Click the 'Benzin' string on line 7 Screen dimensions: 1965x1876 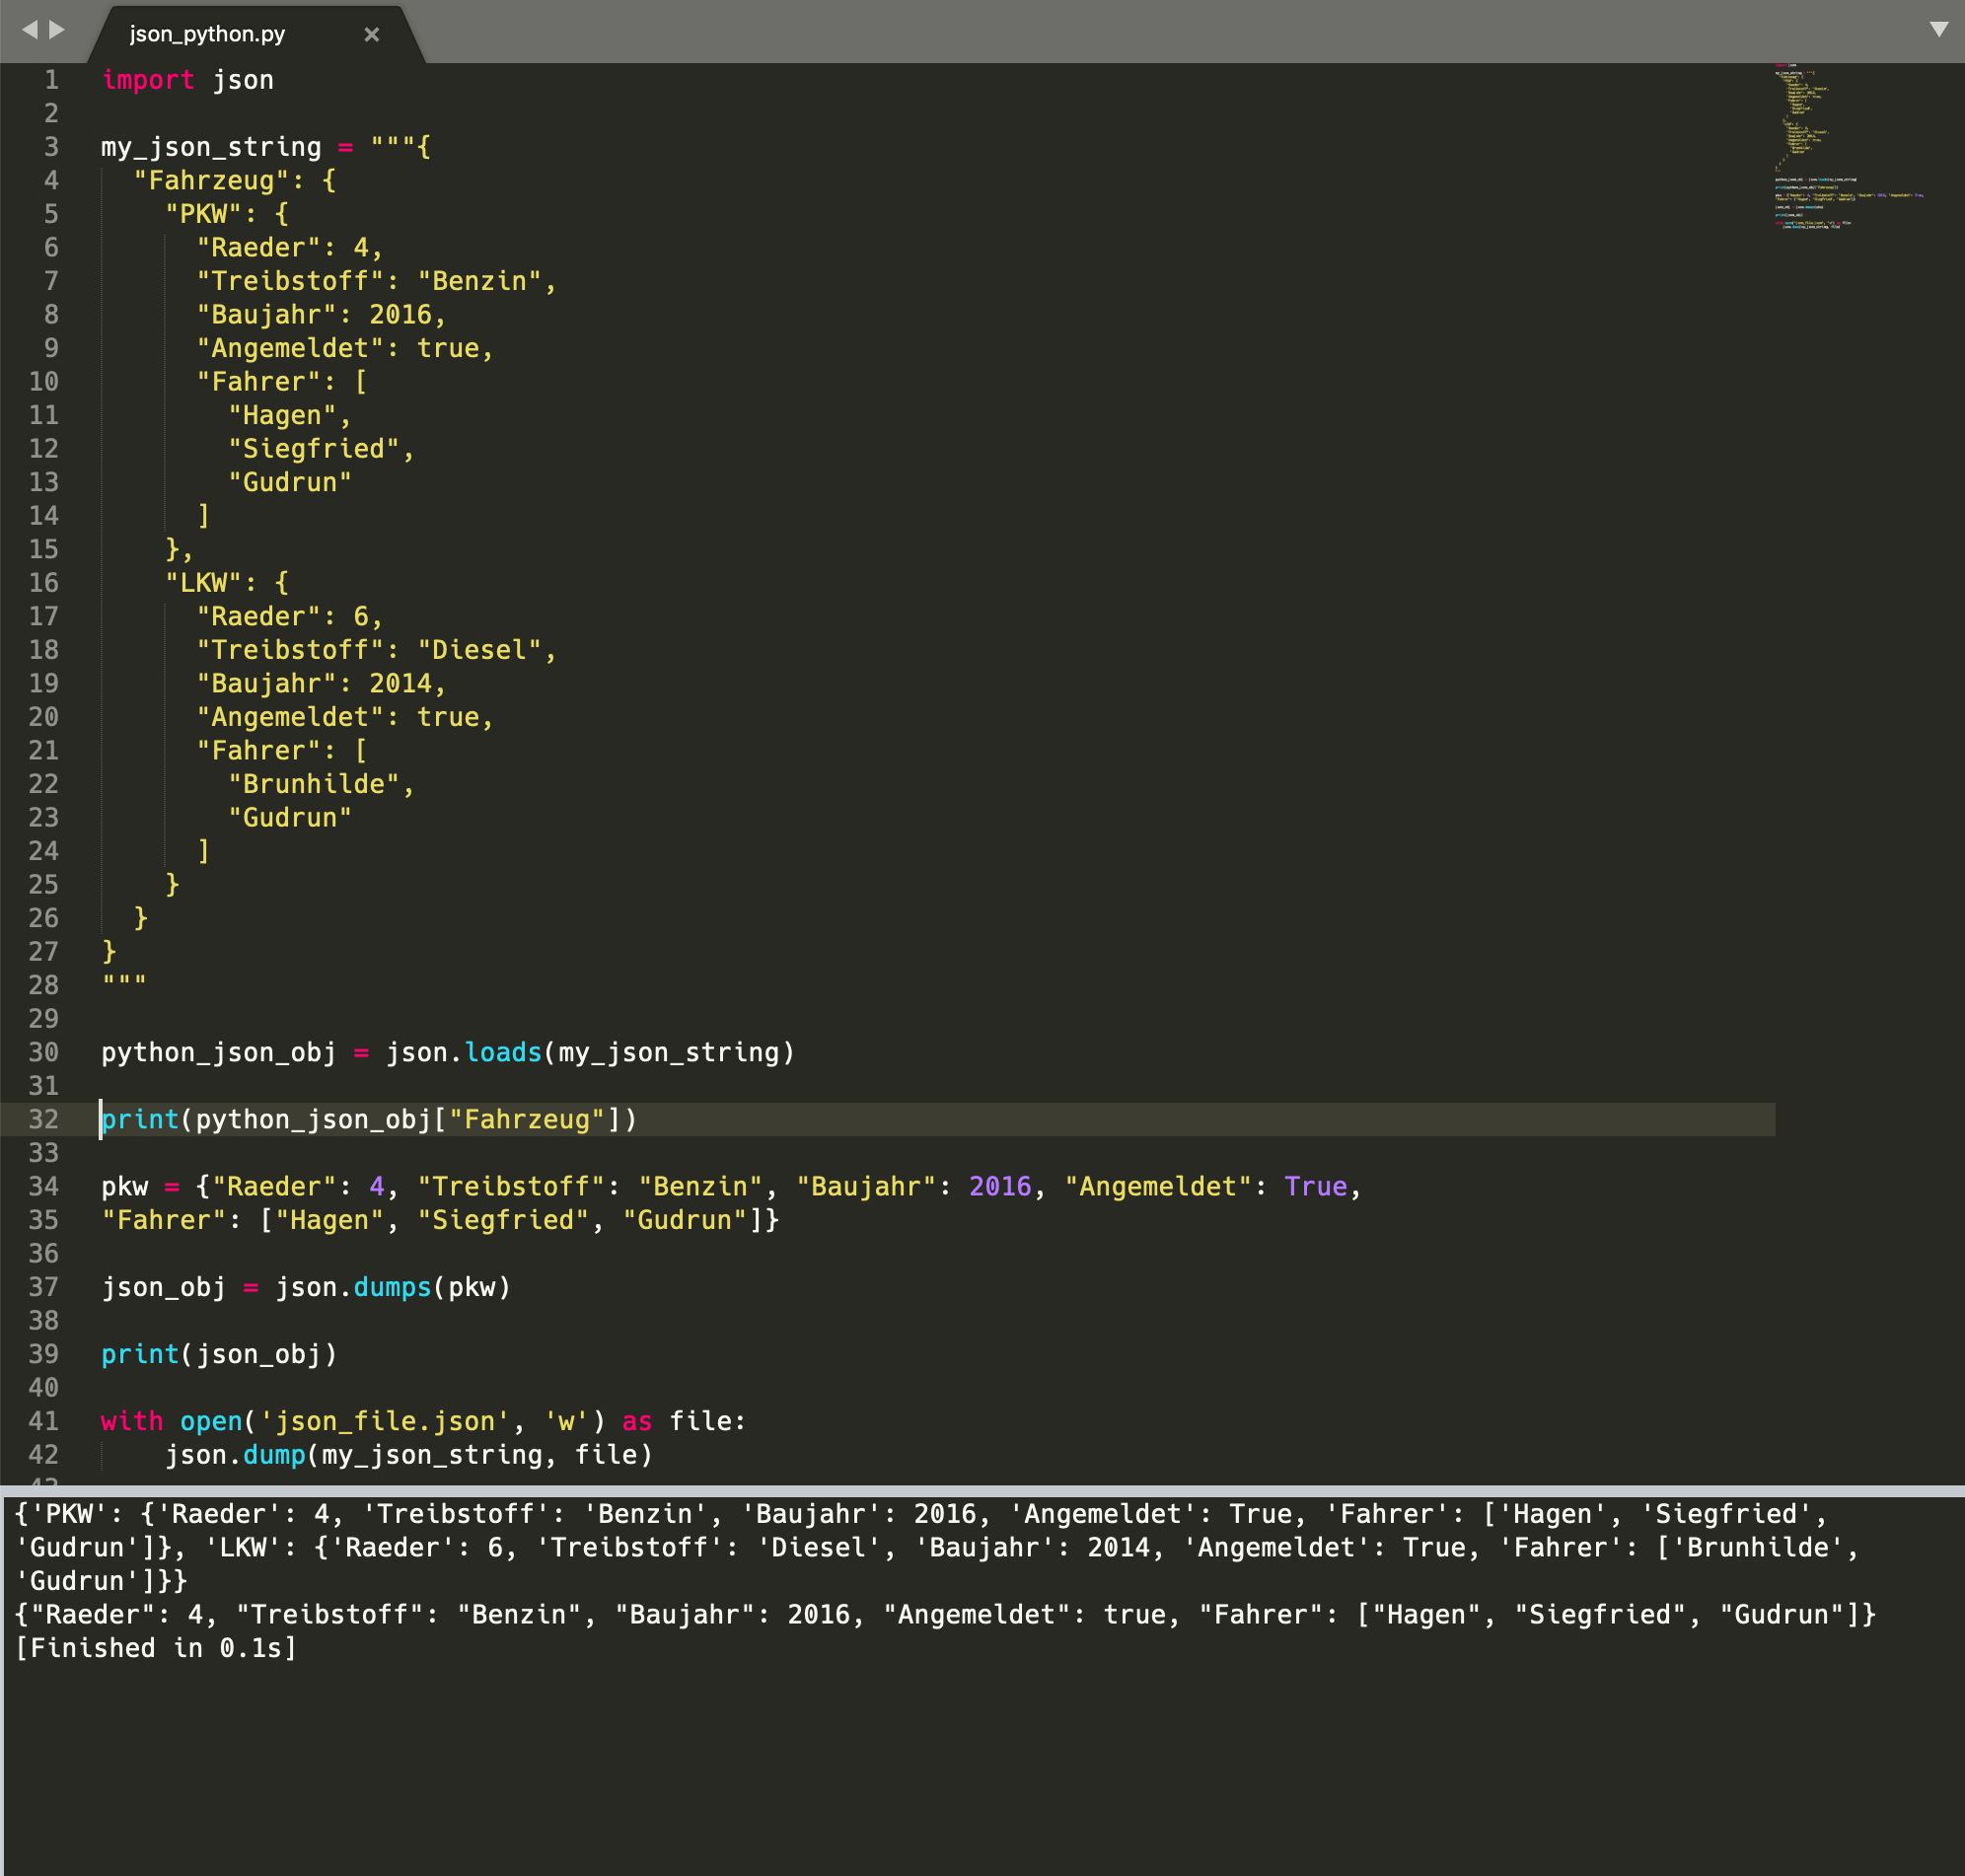pos(487,281)
